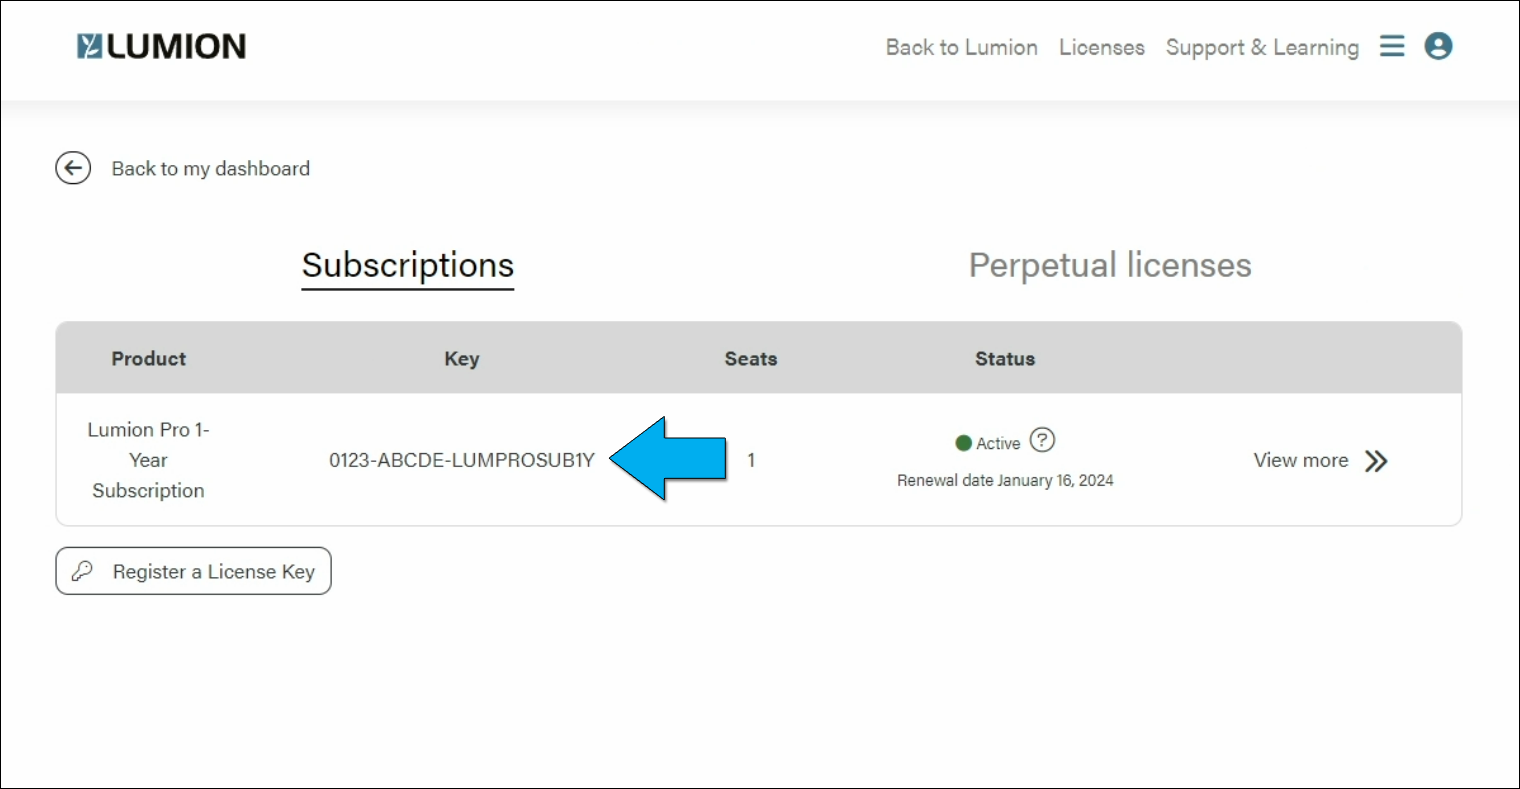Click the key icon on Register button

click(x=83, y=571)
